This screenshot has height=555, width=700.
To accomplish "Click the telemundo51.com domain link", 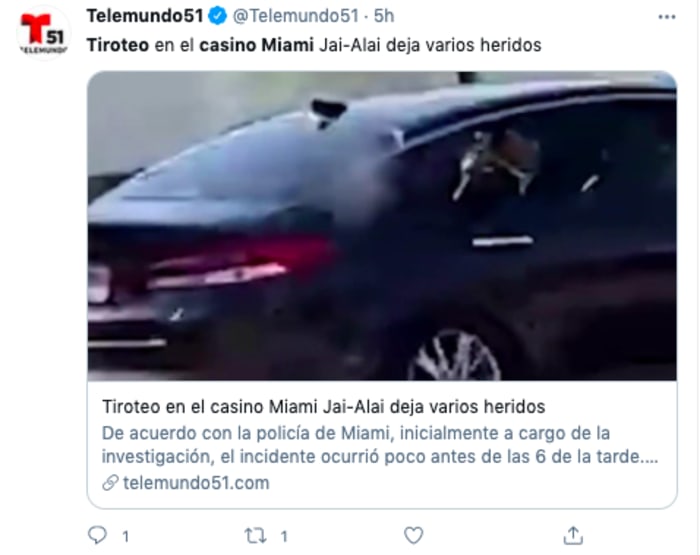I will coord(196,483).
